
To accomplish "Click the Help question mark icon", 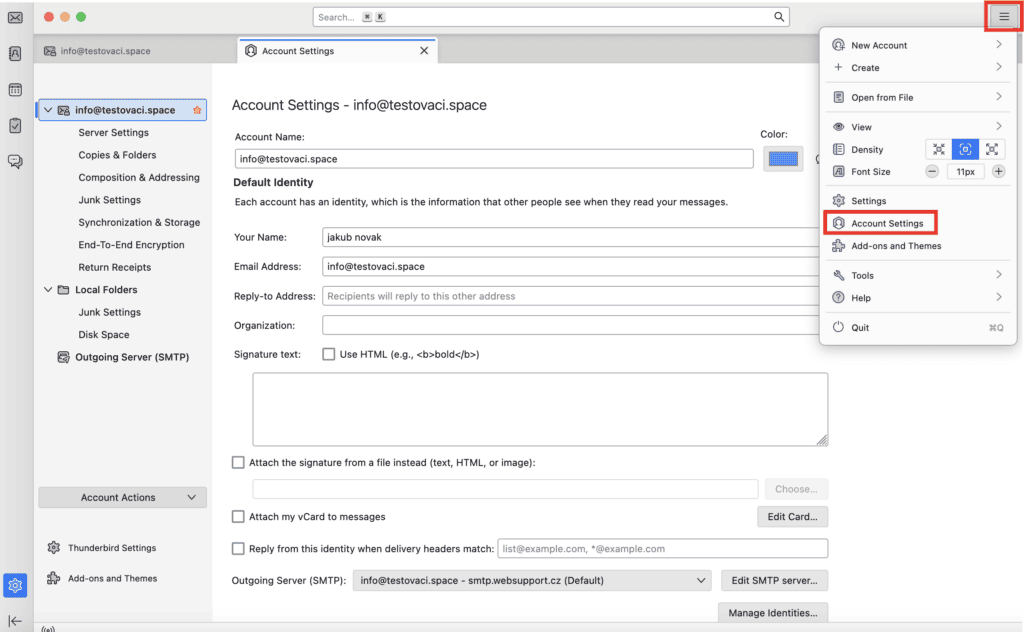I will 839,298.
